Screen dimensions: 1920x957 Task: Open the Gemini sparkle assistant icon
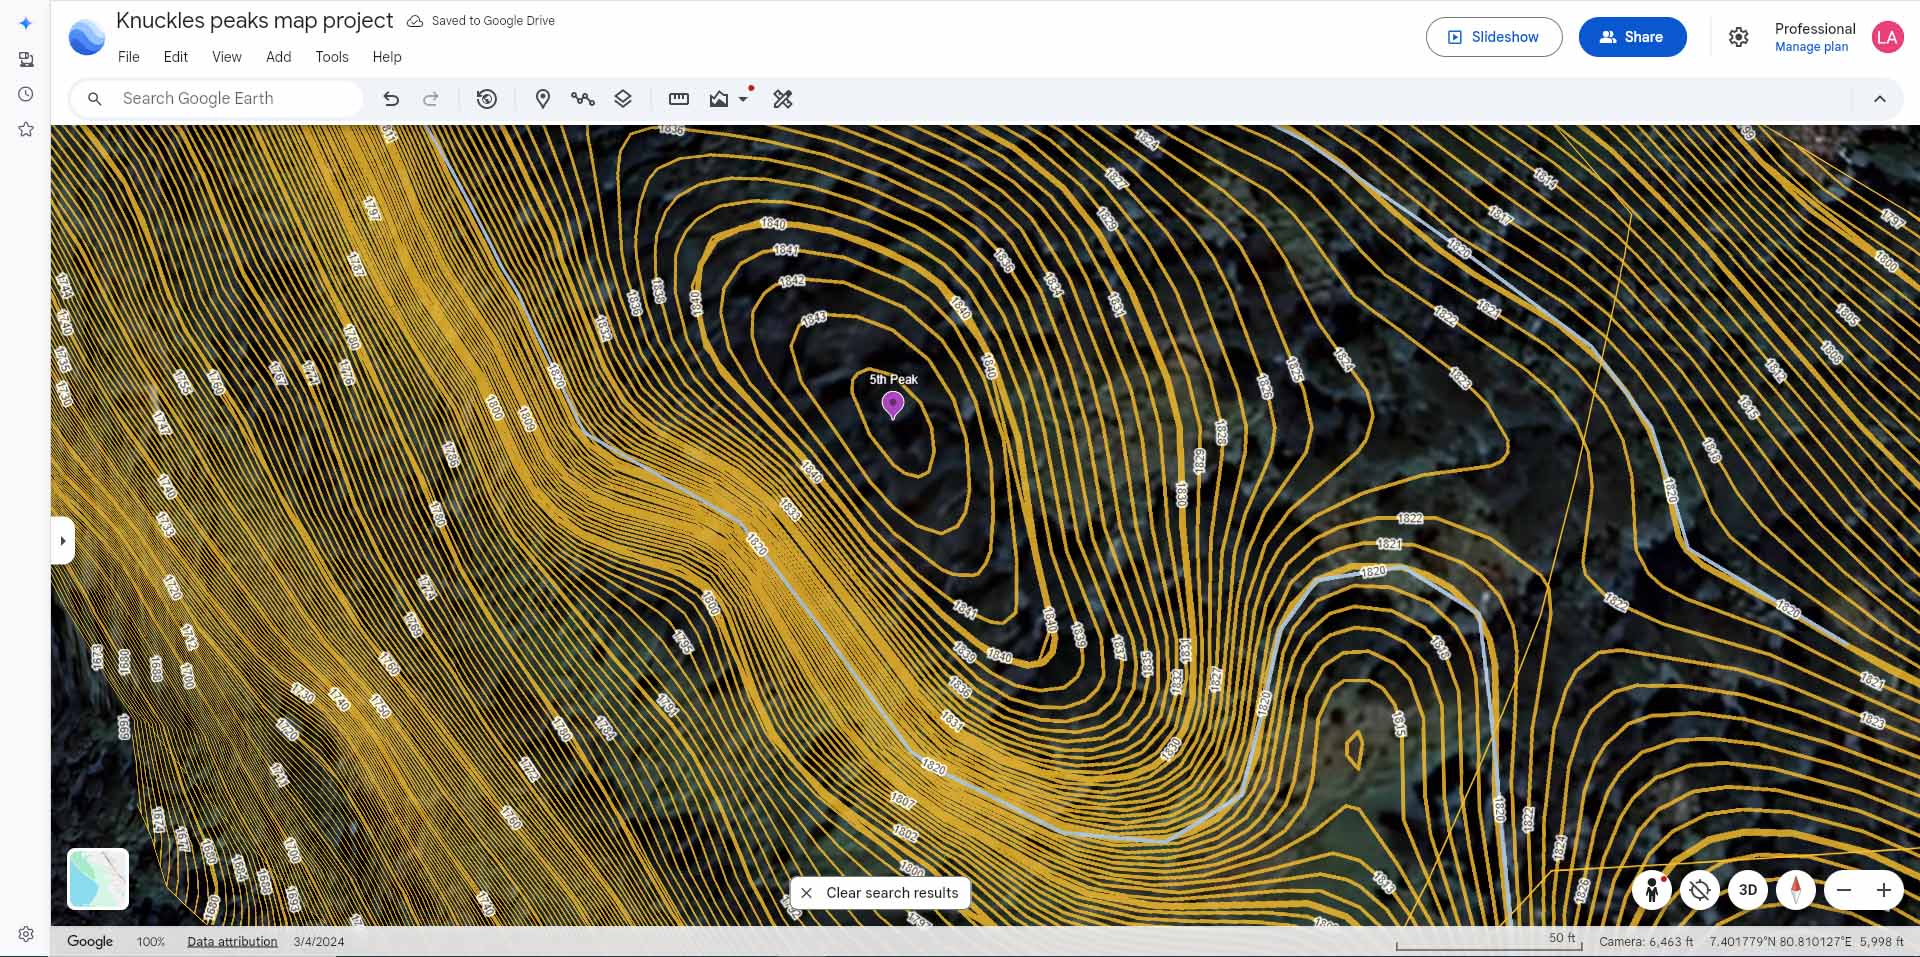pyautogui.click(x=26, y=23)
